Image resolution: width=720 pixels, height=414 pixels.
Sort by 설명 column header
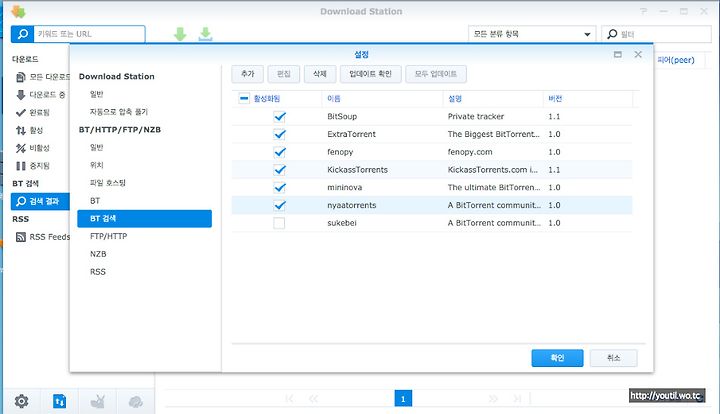pyautogui.click(x=455, y=99)
